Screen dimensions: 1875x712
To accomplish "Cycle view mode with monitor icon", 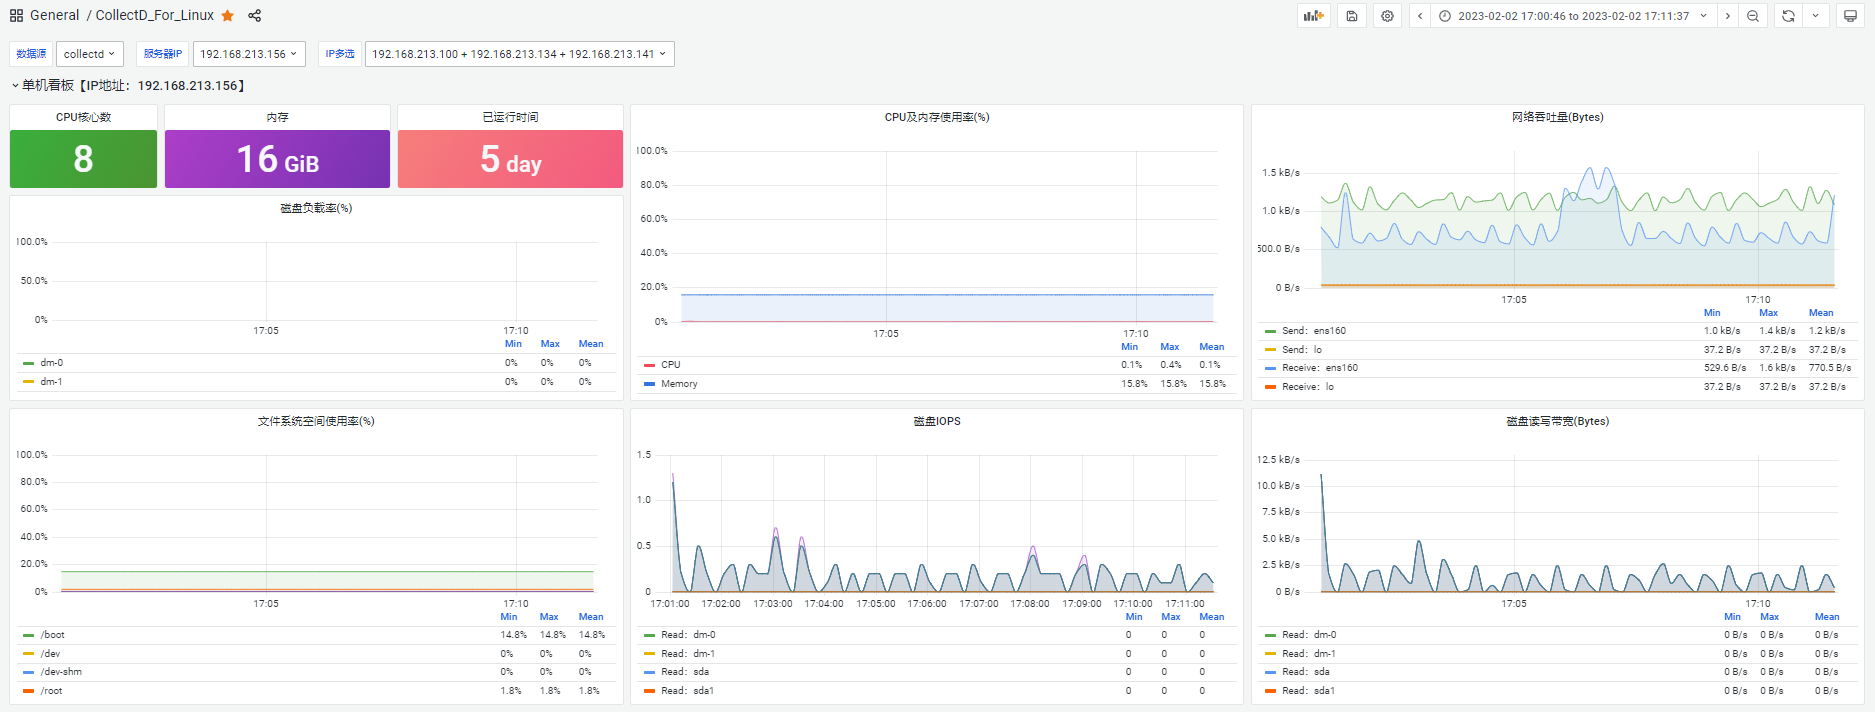I will point(1850,16).
